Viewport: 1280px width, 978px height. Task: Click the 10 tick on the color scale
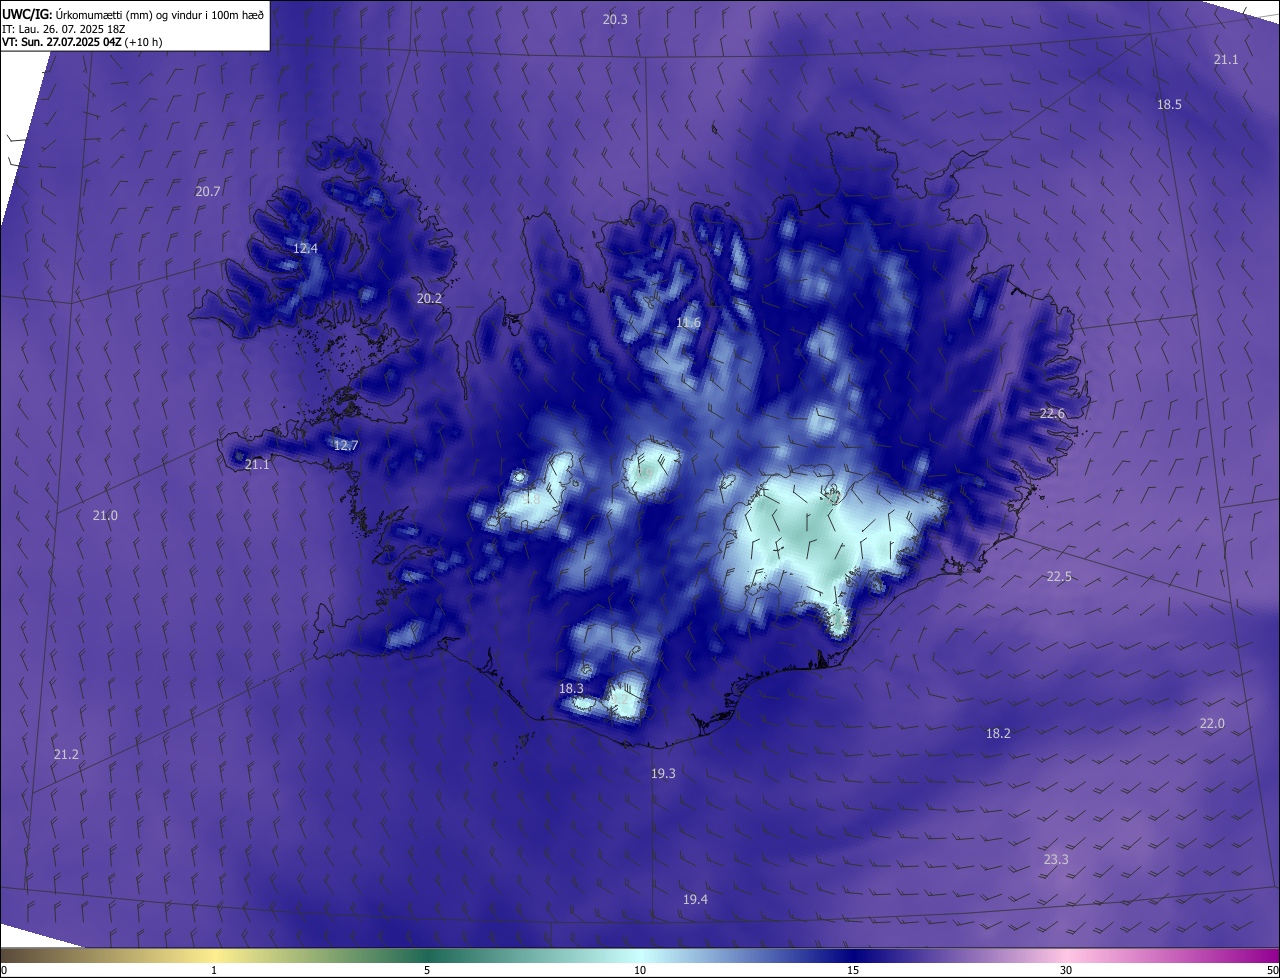pyautogui.click(x=640, y=970)
